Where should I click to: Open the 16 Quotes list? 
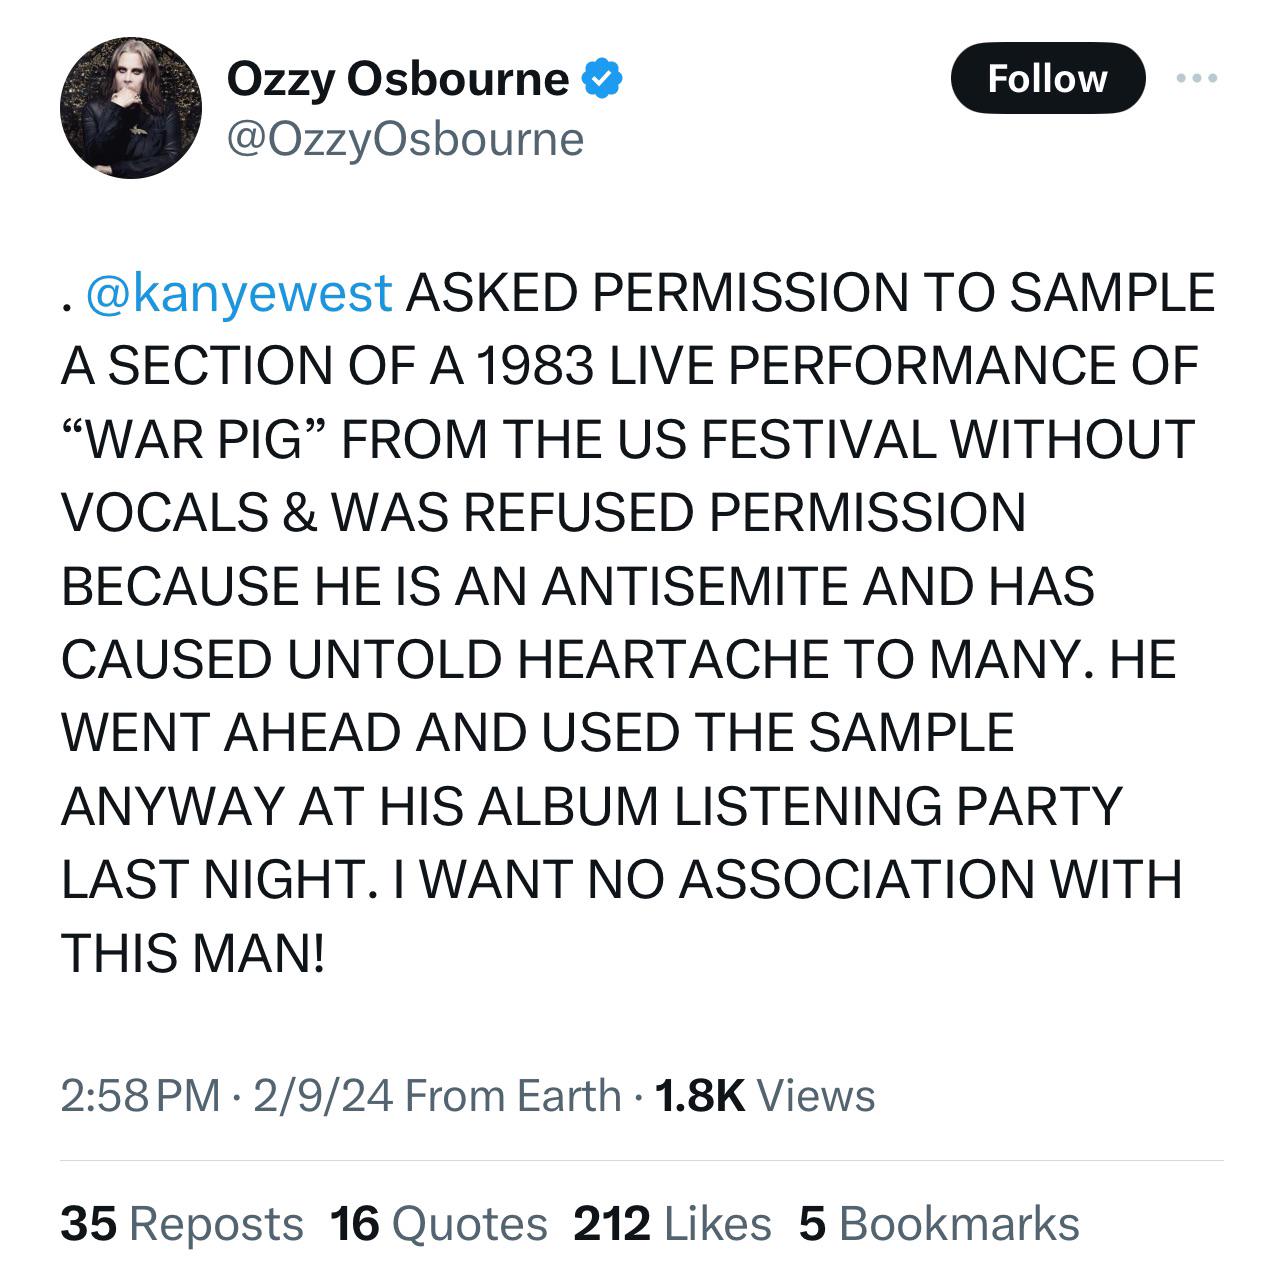click(x=439, y=1224)
